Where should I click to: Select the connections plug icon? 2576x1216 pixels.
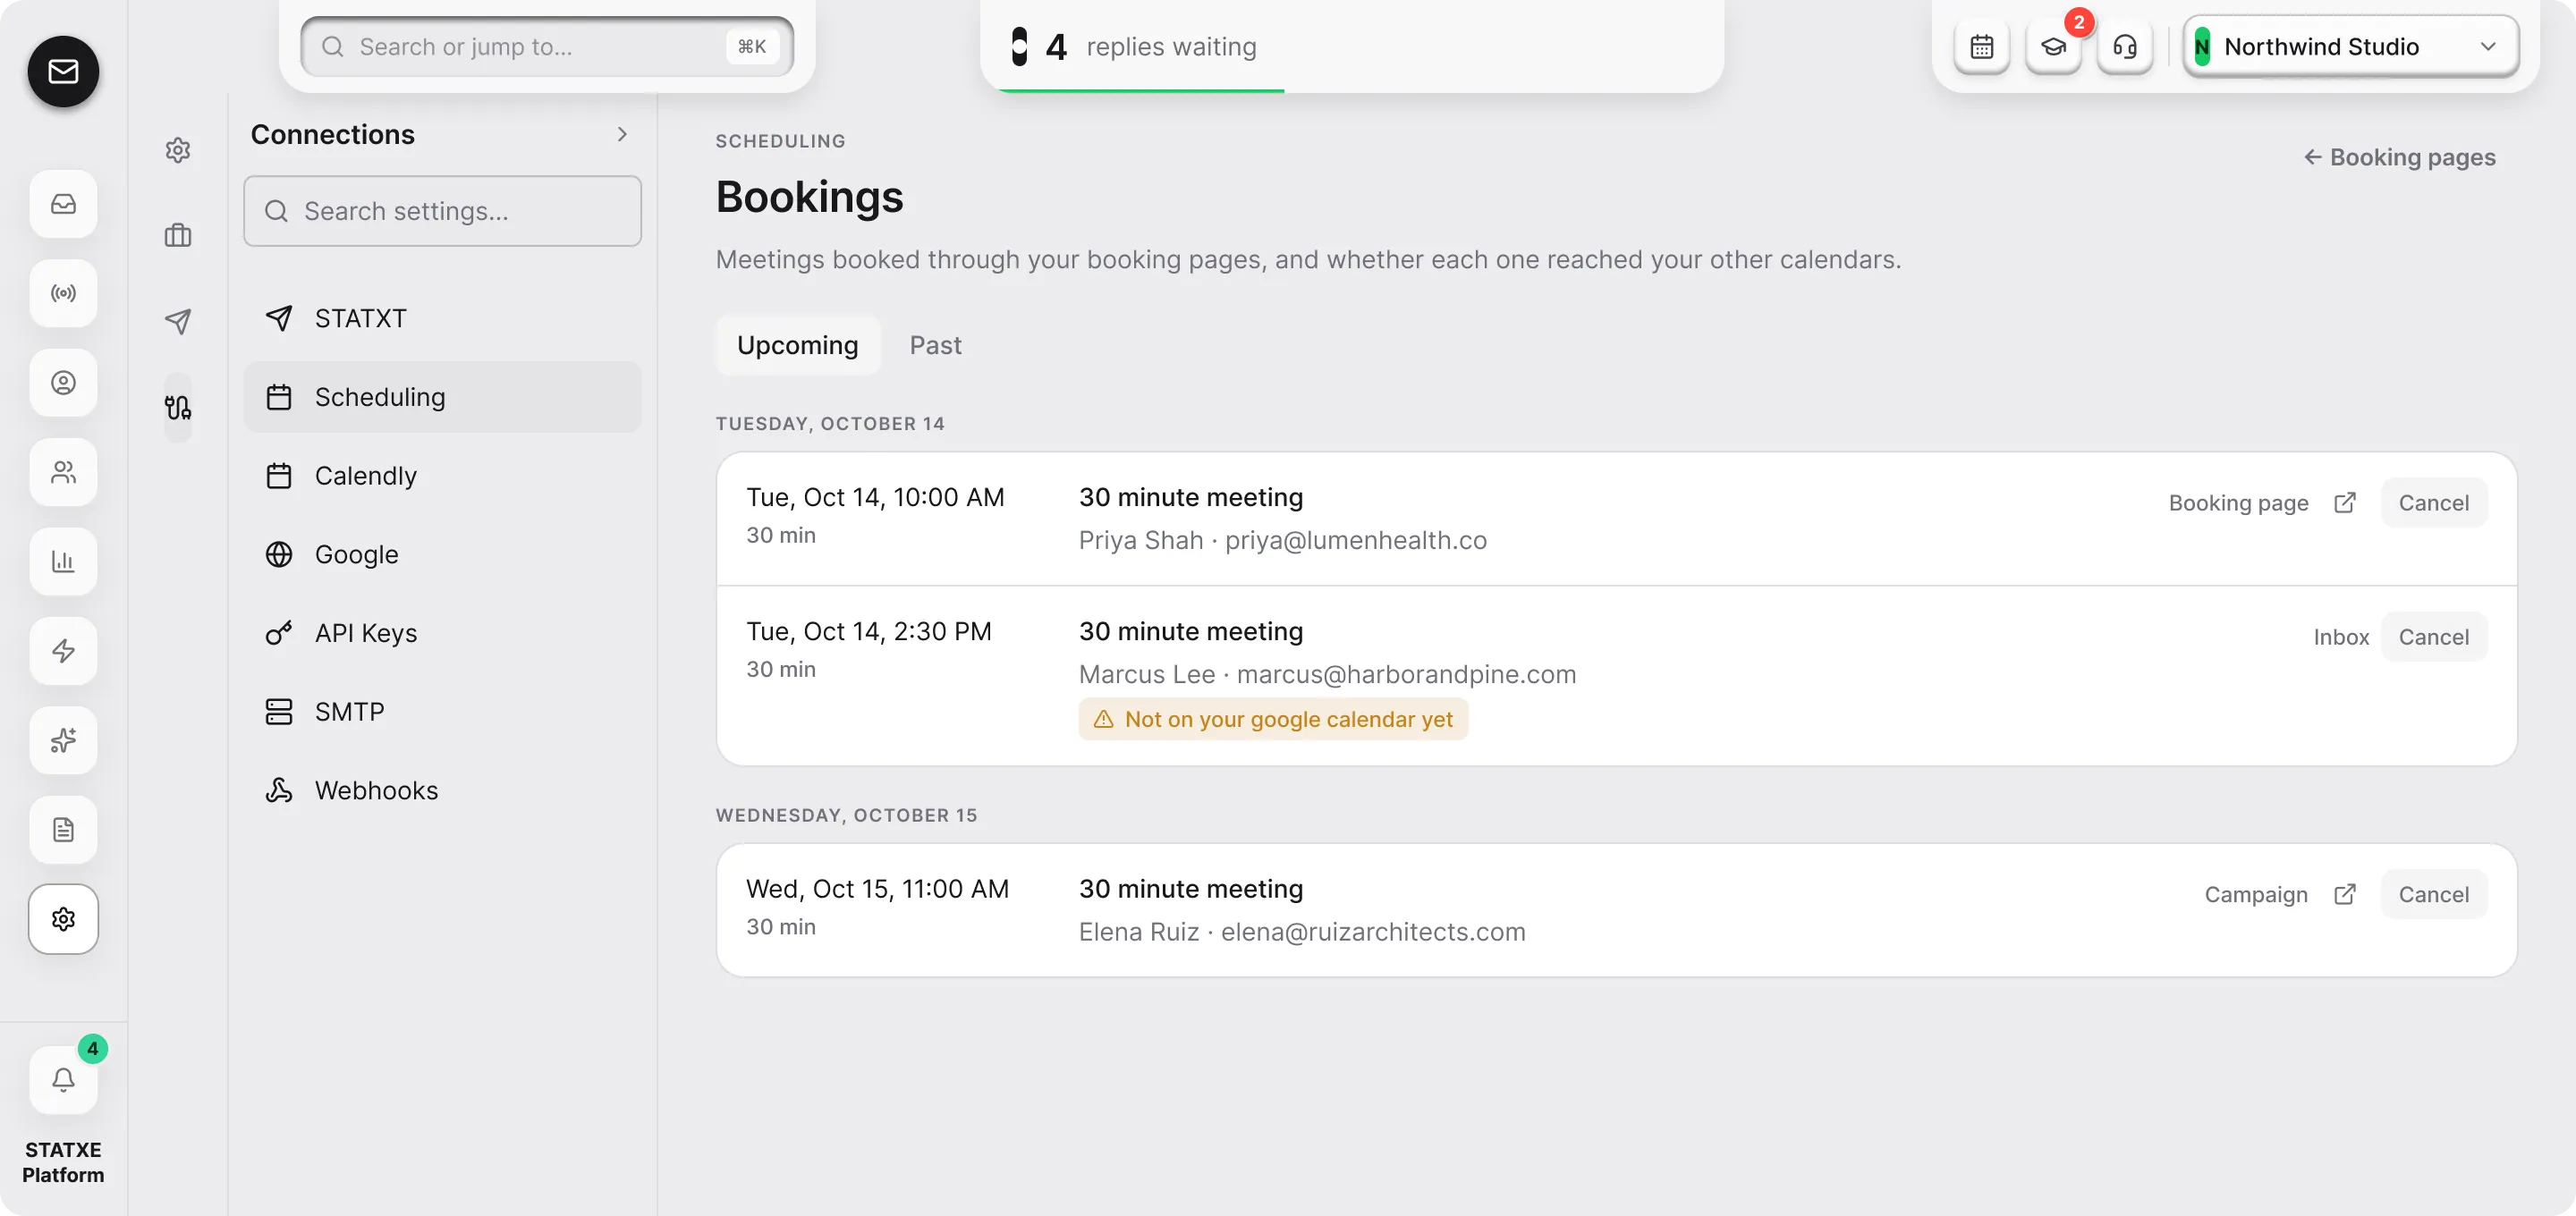pyautogui.click(x=178, y=407)
